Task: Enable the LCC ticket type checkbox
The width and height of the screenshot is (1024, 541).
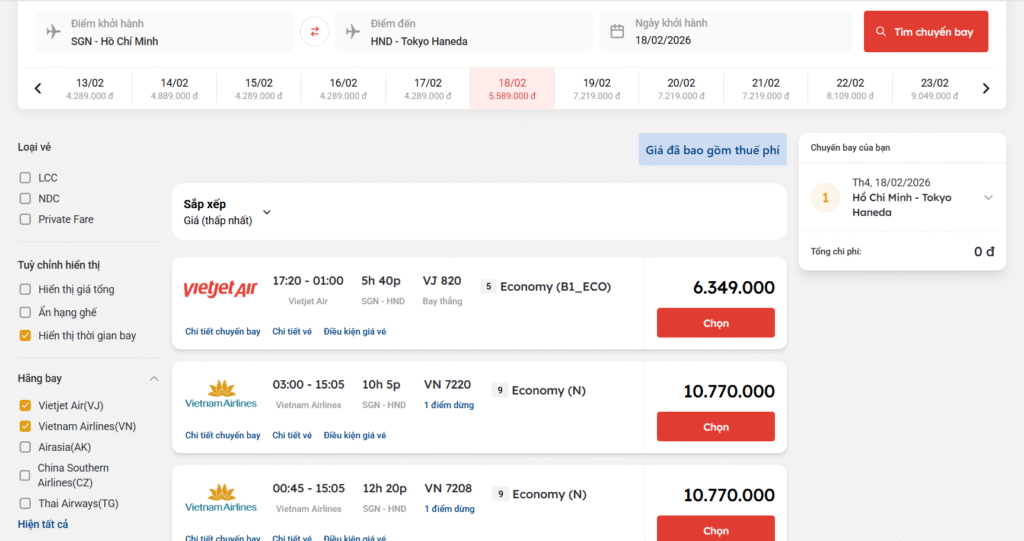Action: coord(25,178)
